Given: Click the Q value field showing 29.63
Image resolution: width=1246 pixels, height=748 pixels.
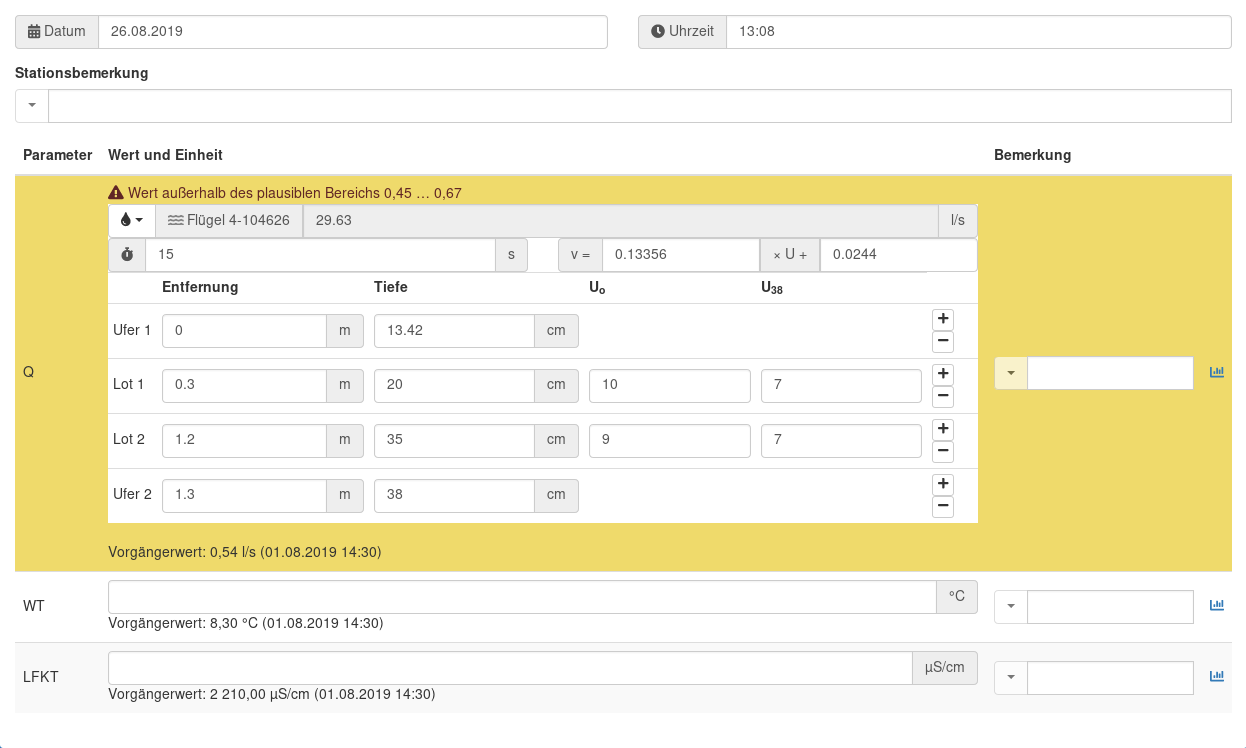Looking at the screenshot, I should 621,220.
